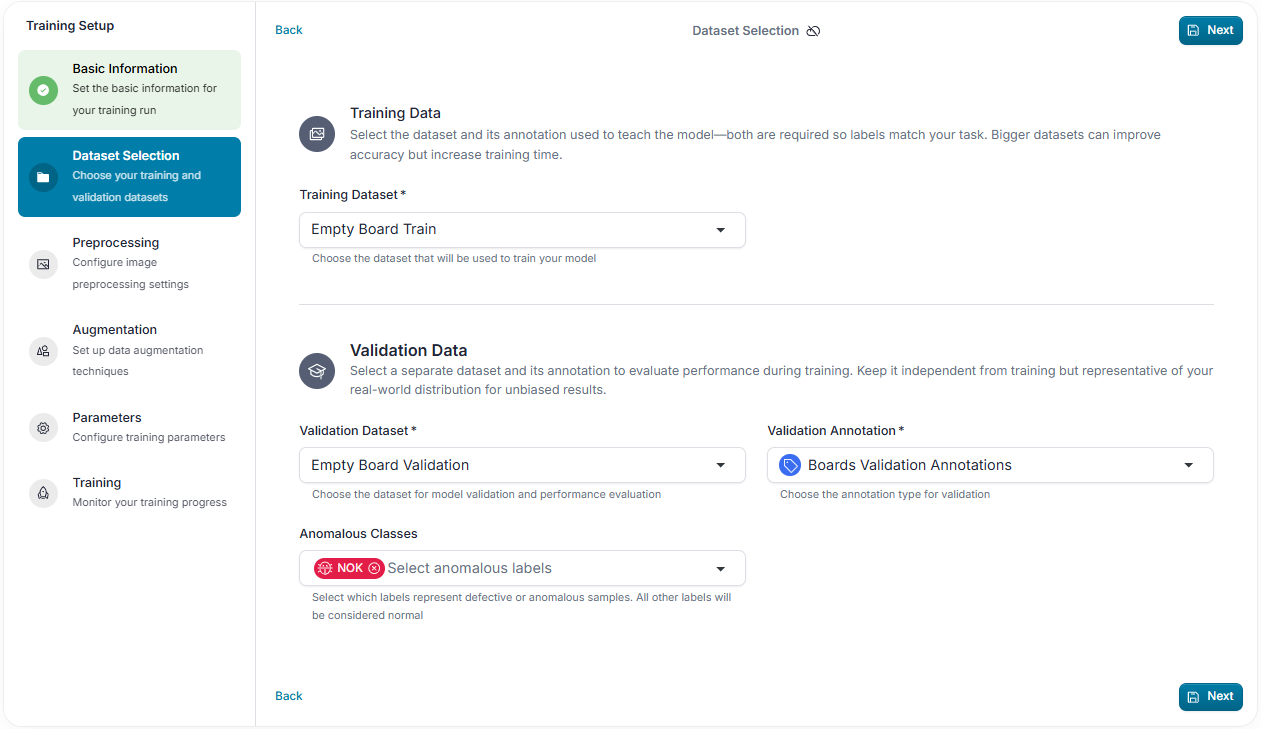Click the Validation Data graduation cap icon
Image resolution: width=1261 pixels, height=729 pixels.
click(317, 371)
